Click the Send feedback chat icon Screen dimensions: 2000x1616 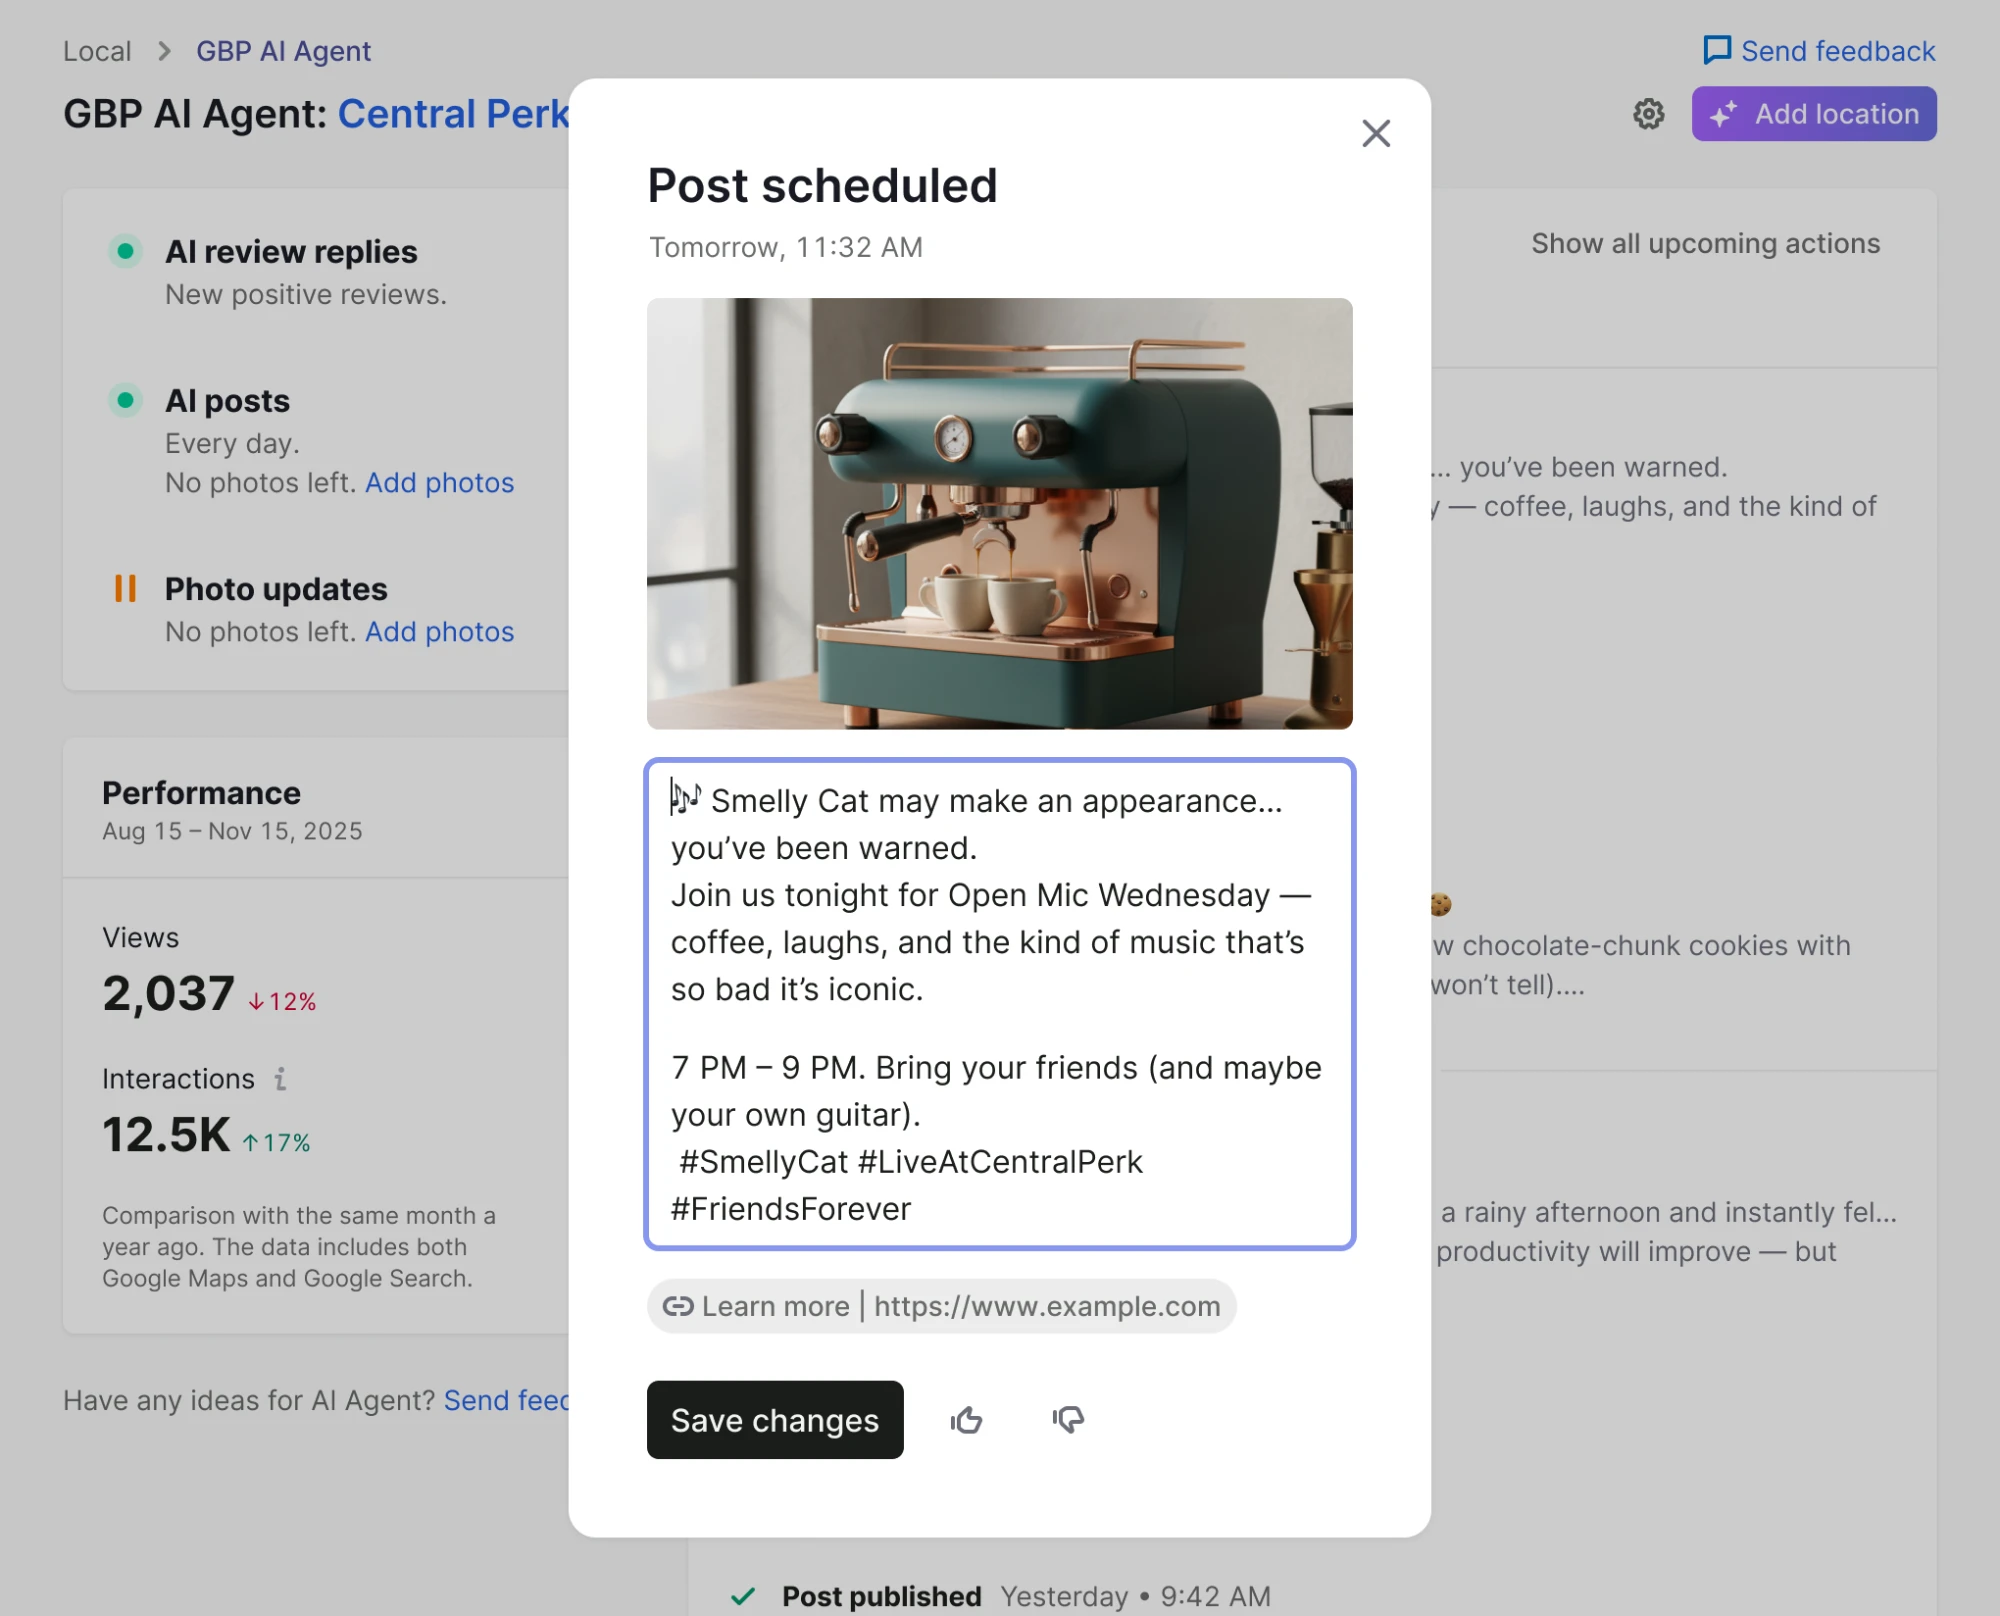coord(1717,50)
